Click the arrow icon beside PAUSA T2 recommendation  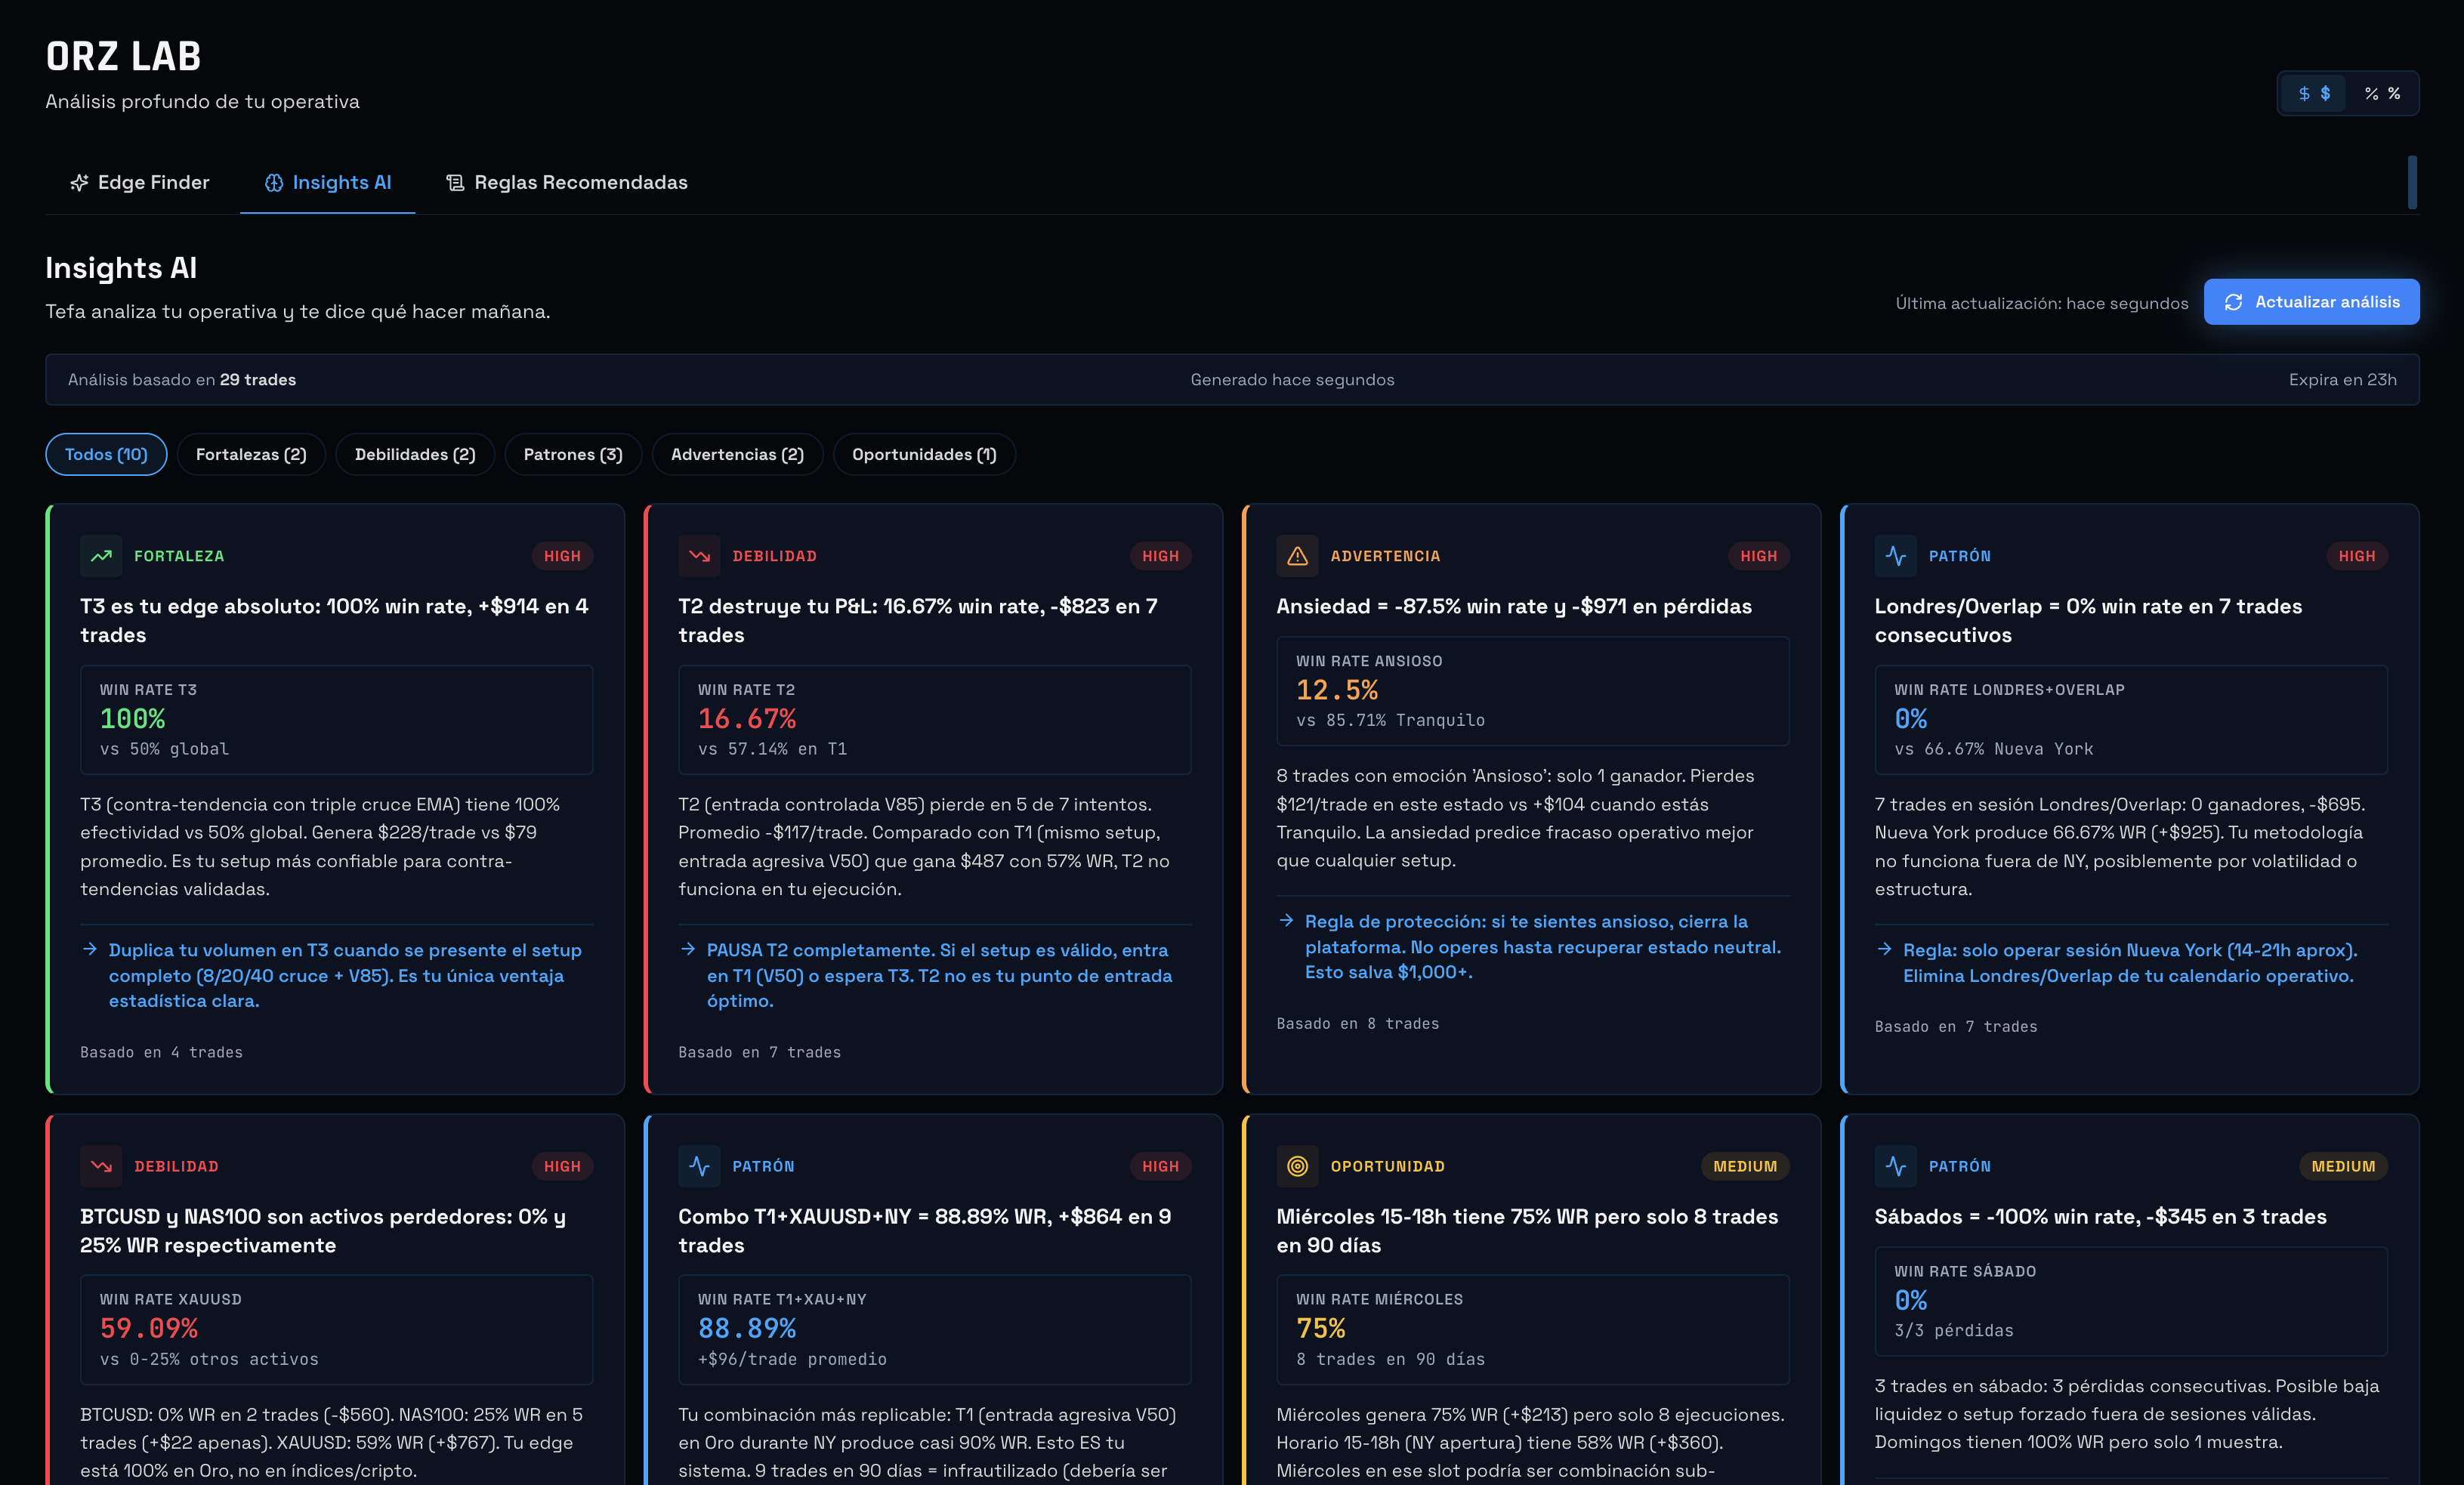click(x=688, y=949)
